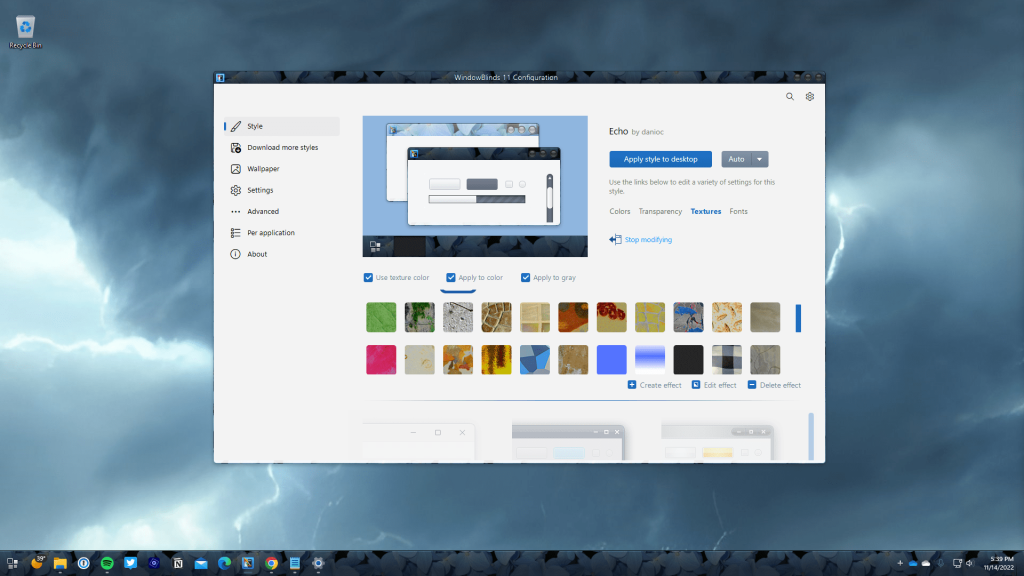Screen dimensions: 1024x576
Task: Launch Spotify from the taskbar
Action: tap(107, 563)
